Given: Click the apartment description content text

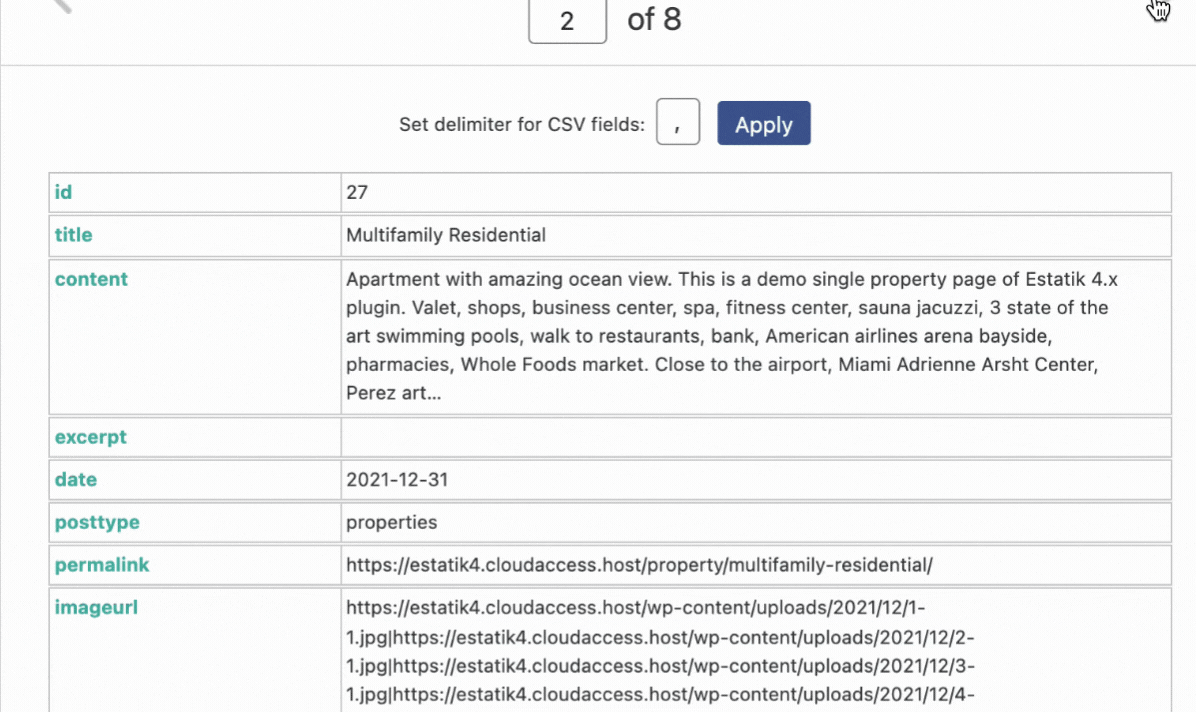Looking at the screenshot, I should pos(726,336).
